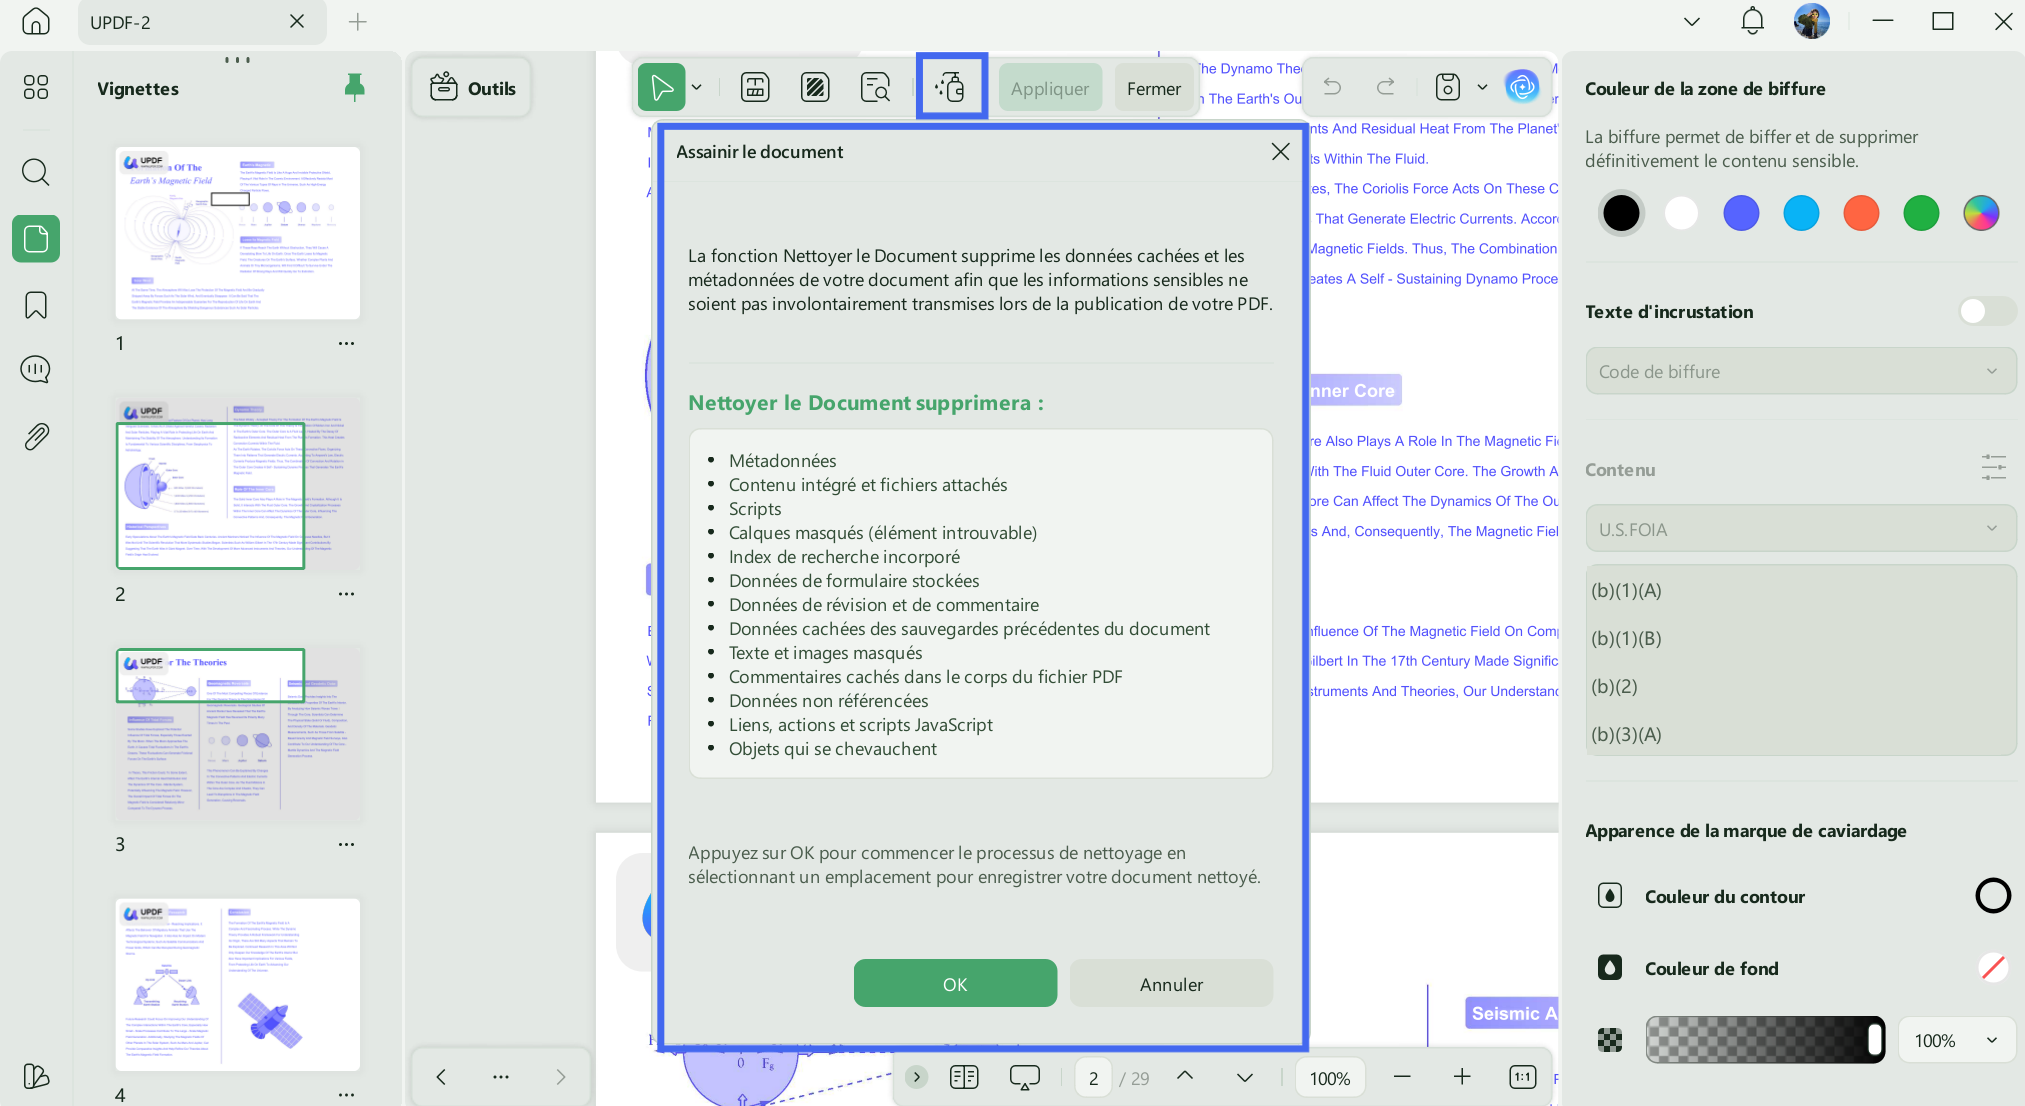The width and height of the screenshot is (2025, 1106).
Task: Open the home screen icon
Action: pyautogui.click(x=36, y=21)
